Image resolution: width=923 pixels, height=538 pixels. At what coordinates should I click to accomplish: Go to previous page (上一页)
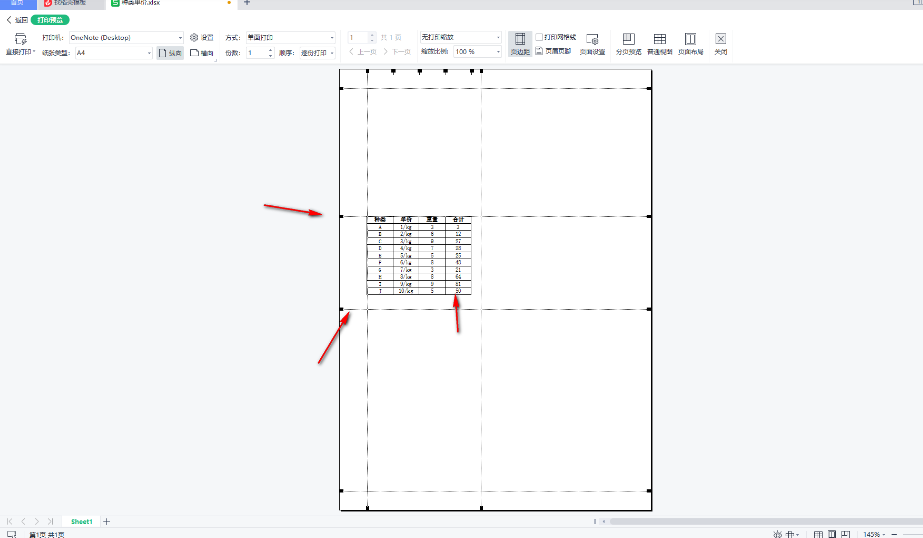coord(363,52)
